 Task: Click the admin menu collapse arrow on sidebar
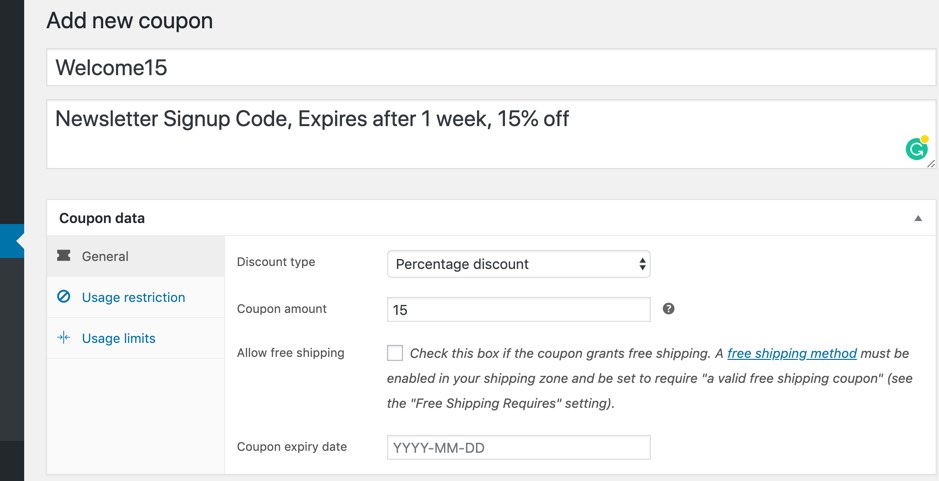[x=19, y=241]
